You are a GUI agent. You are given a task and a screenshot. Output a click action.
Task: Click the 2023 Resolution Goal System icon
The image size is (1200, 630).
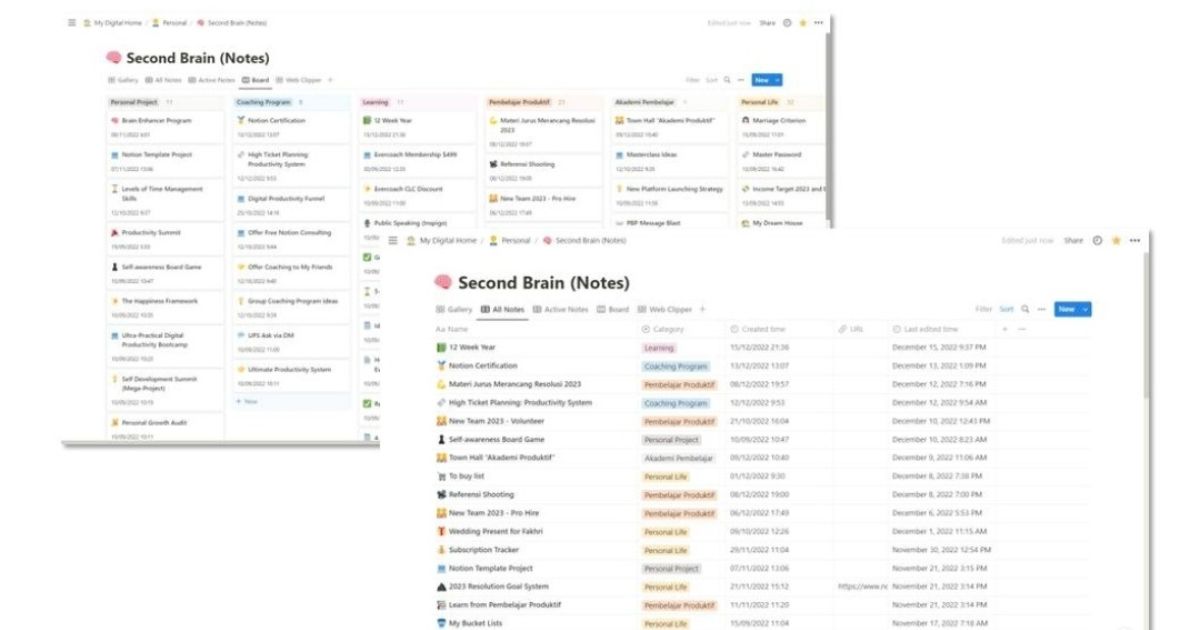pyautogui.click(x=441, y=586)
